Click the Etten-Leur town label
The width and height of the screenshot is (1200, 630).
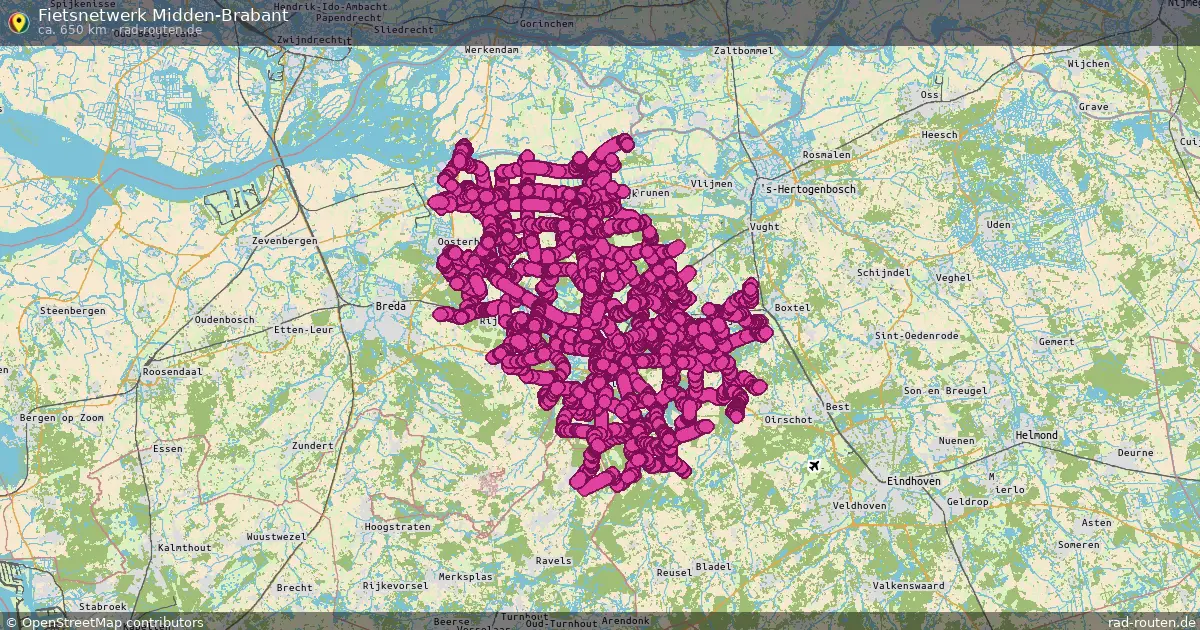click(x=305, y=328)
